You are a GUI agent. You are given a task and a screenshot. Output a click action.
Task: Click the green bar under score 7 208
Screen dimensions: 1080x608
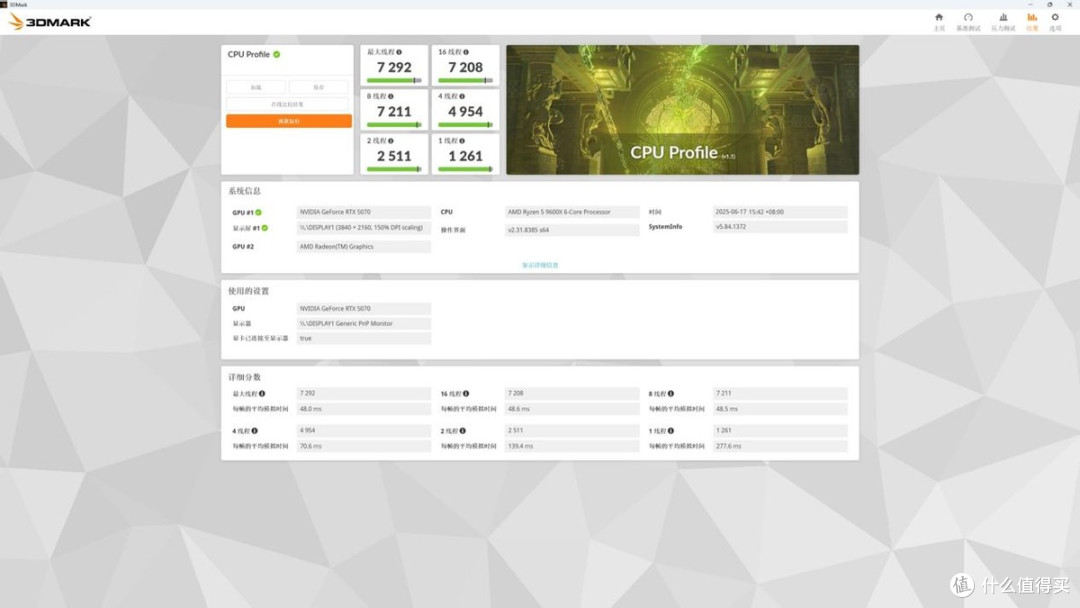[x=466, y=81]
